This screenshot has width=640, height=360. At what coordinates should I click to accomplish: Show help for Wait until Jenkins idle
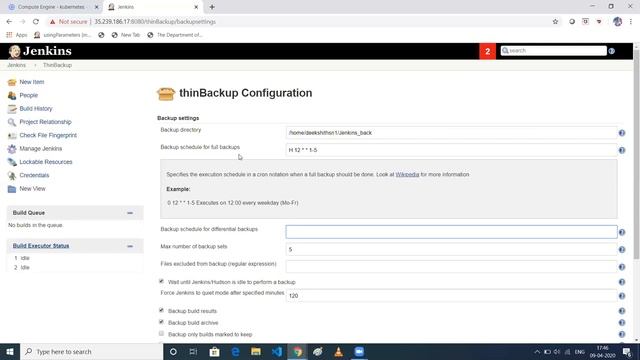(622, 282)
